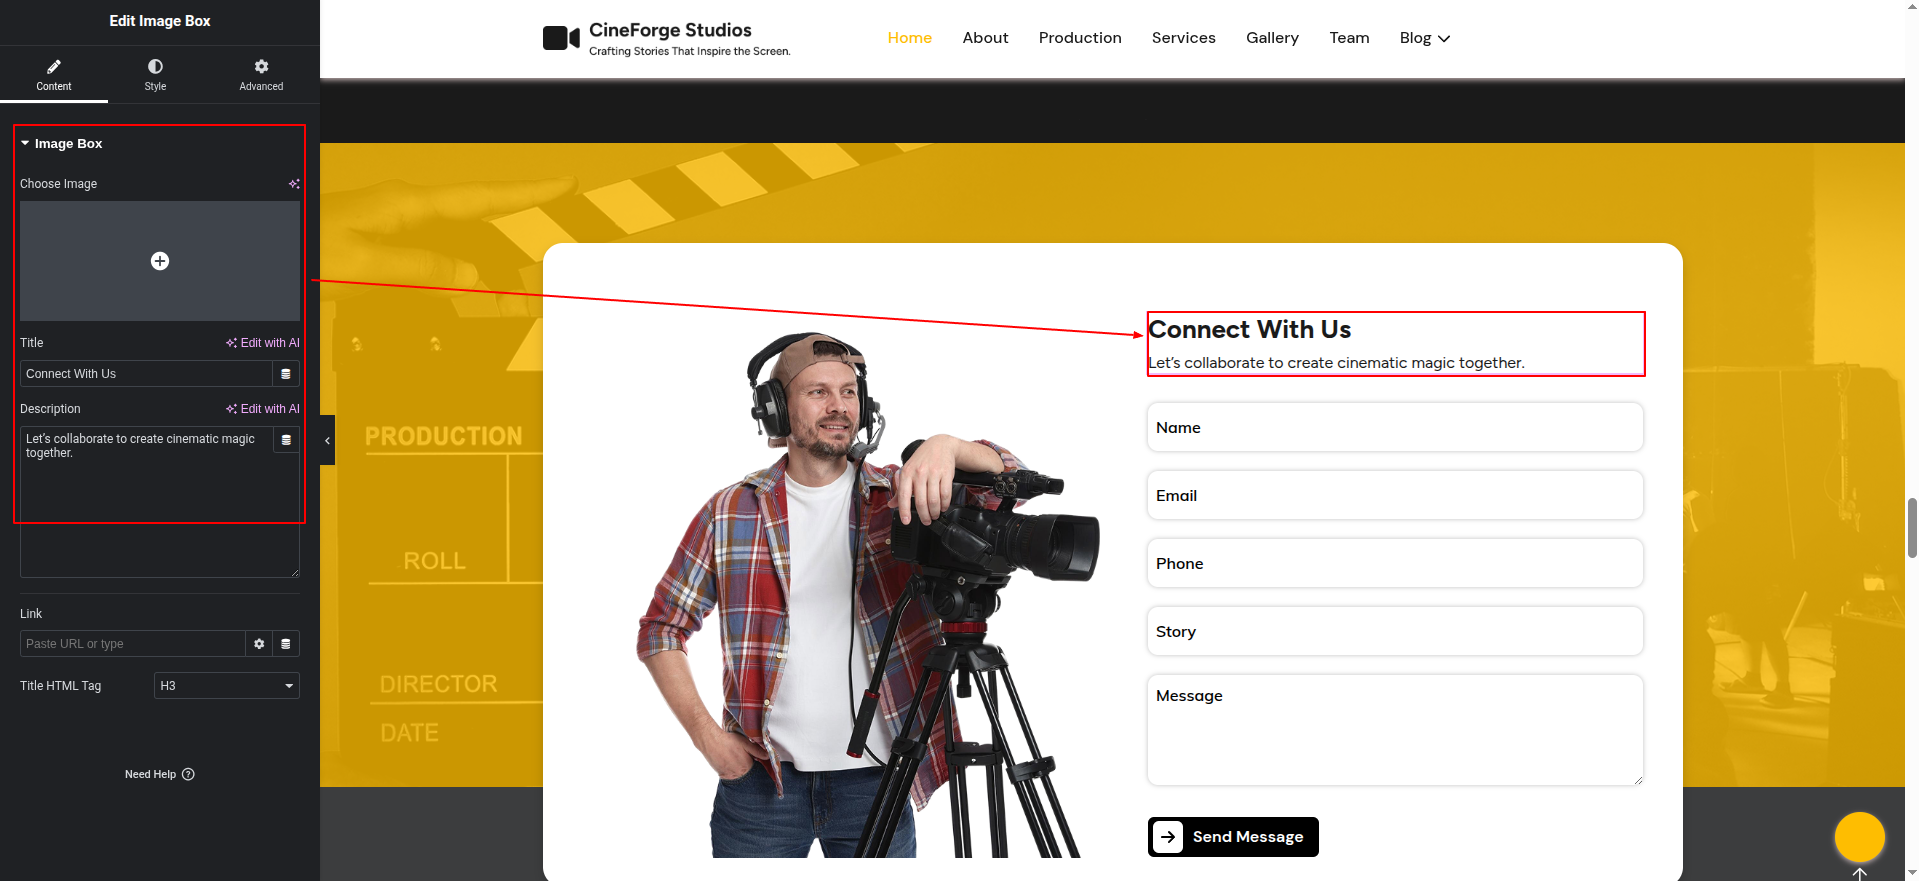This screenshot has width=1919, height=881.
Task: Switch to the Style tab
Action: pos(155,75)
